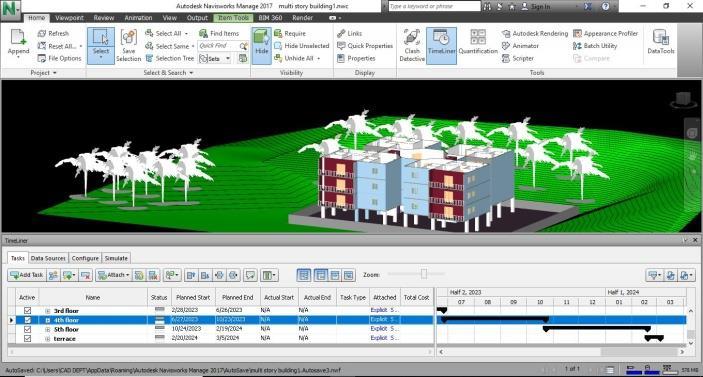Uncheck Active box for 3rd floor task
The height and width of the screenshot is (377, 703).
pos(27,310)
